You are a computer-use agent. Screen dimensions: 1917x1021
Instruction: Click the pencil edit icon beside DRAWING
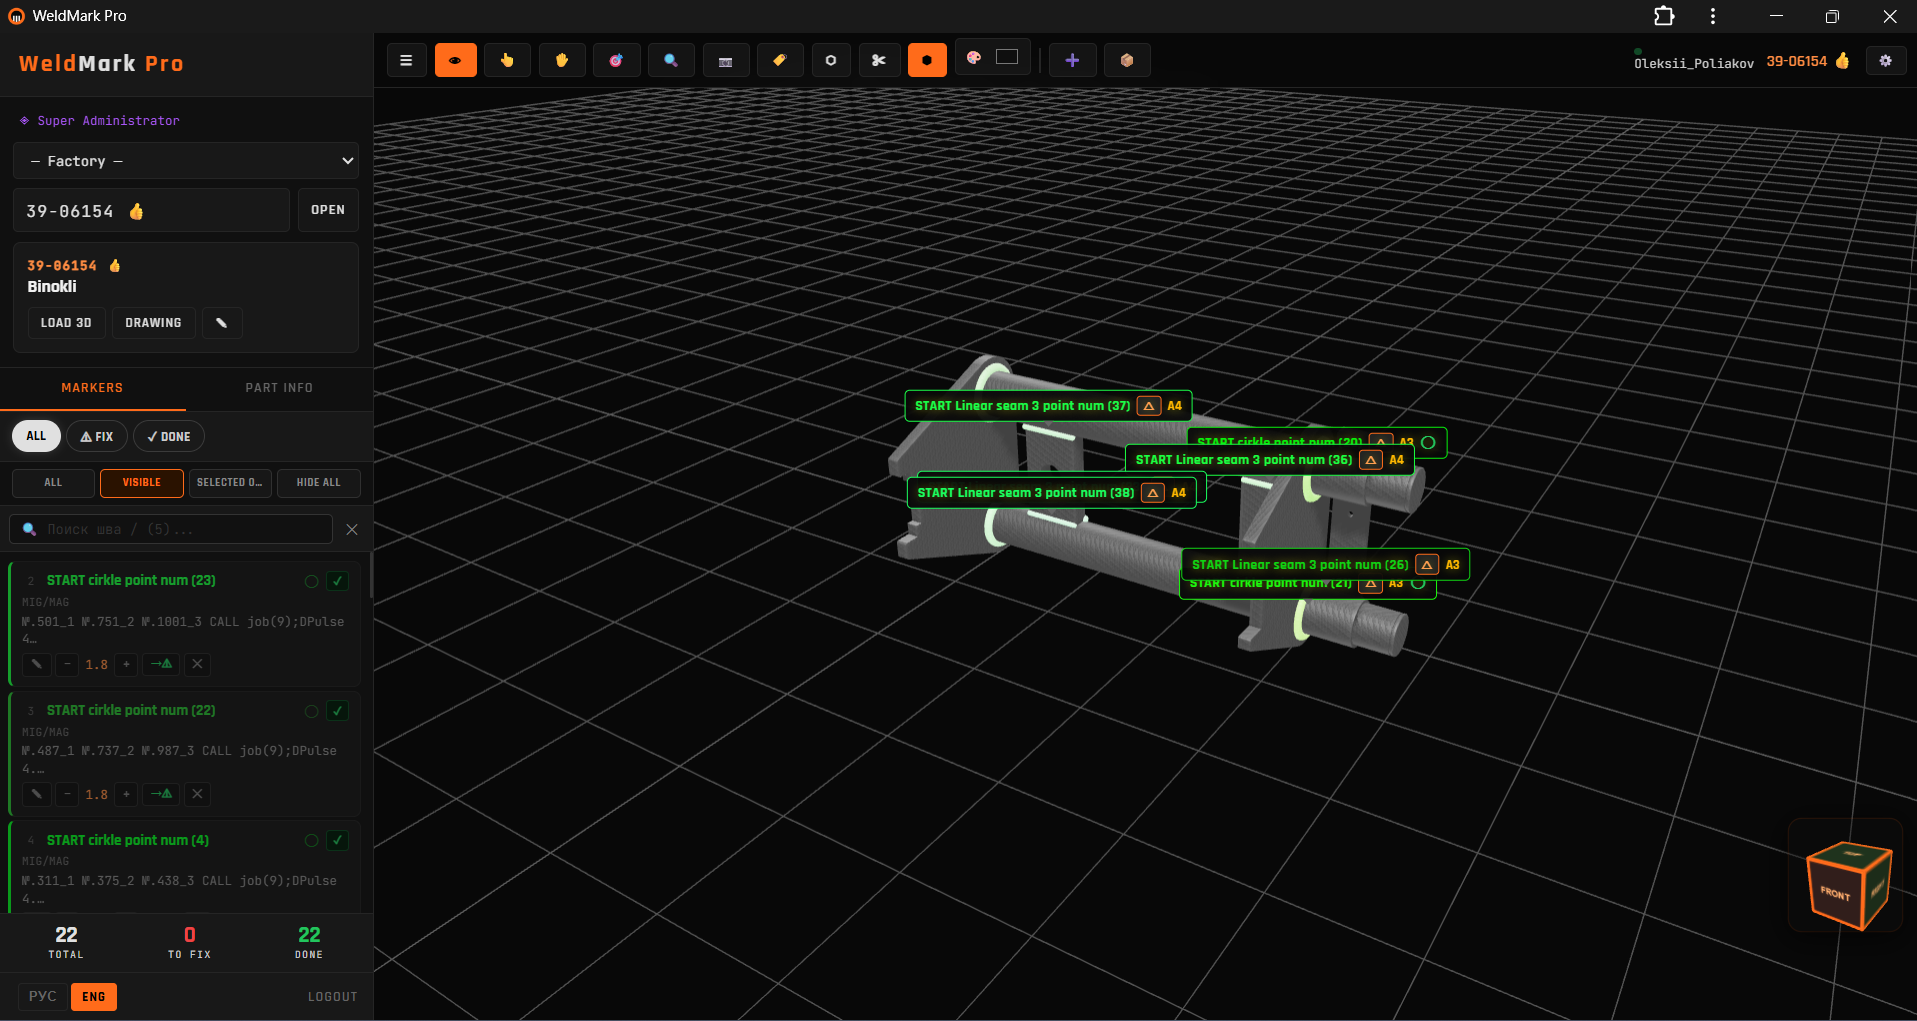(x=222, y=323)
